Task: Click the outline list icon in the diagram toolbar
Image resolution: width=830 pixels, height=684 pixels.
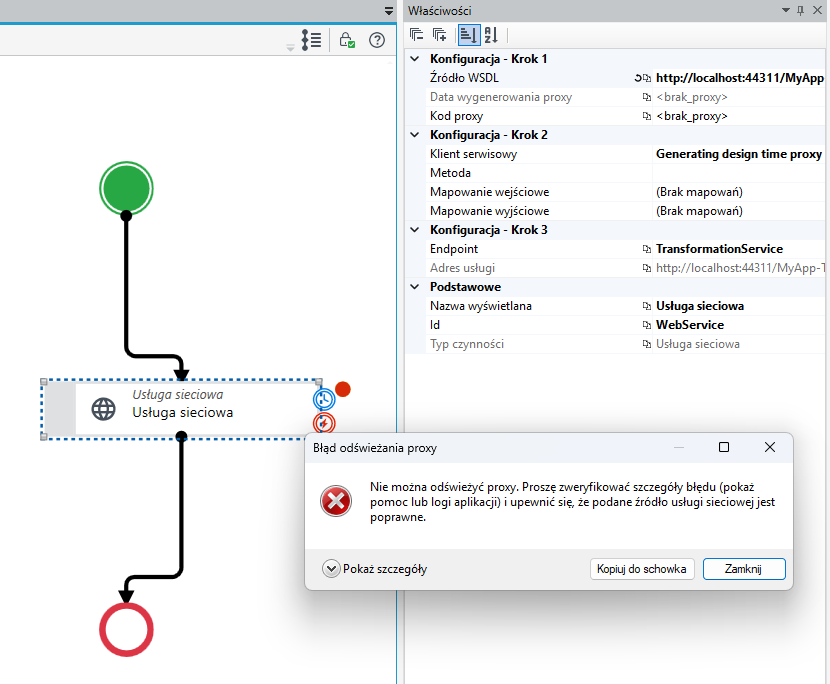Action: click(x=311, y=40)
